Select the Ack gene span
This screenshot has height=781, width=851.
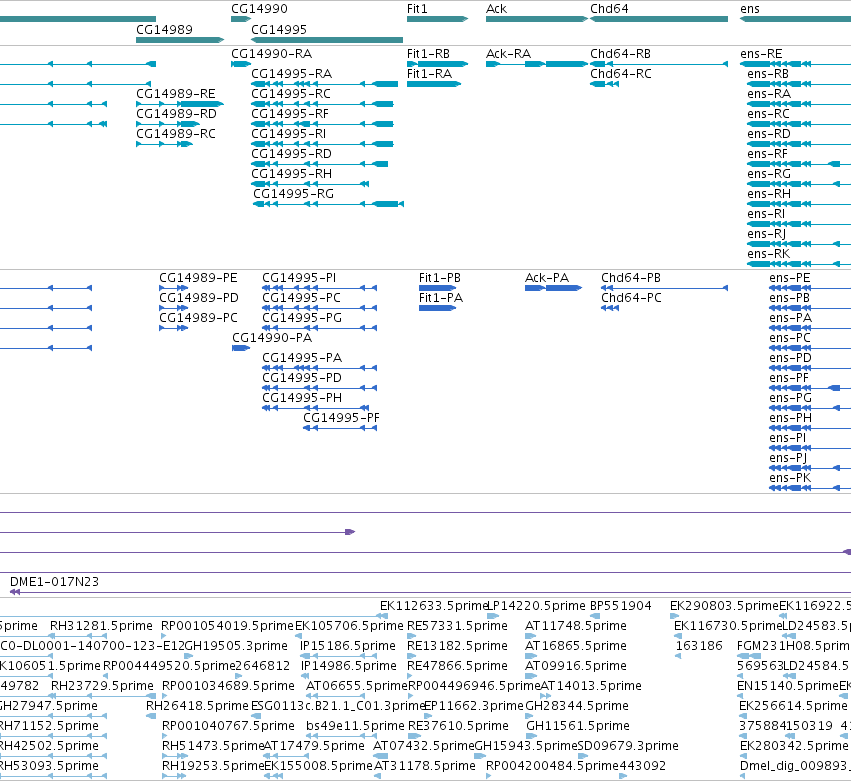(x=537, y=19)
